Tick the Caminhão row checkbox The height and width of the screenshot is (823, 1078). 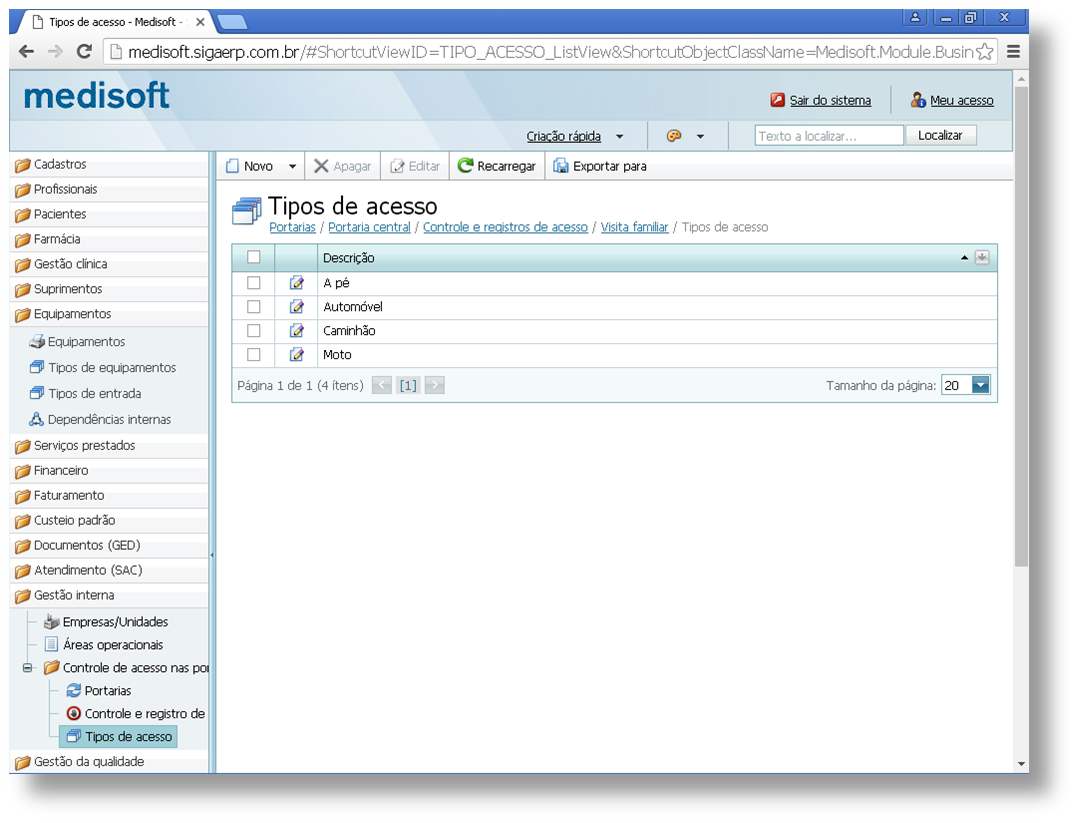[254, 331]
